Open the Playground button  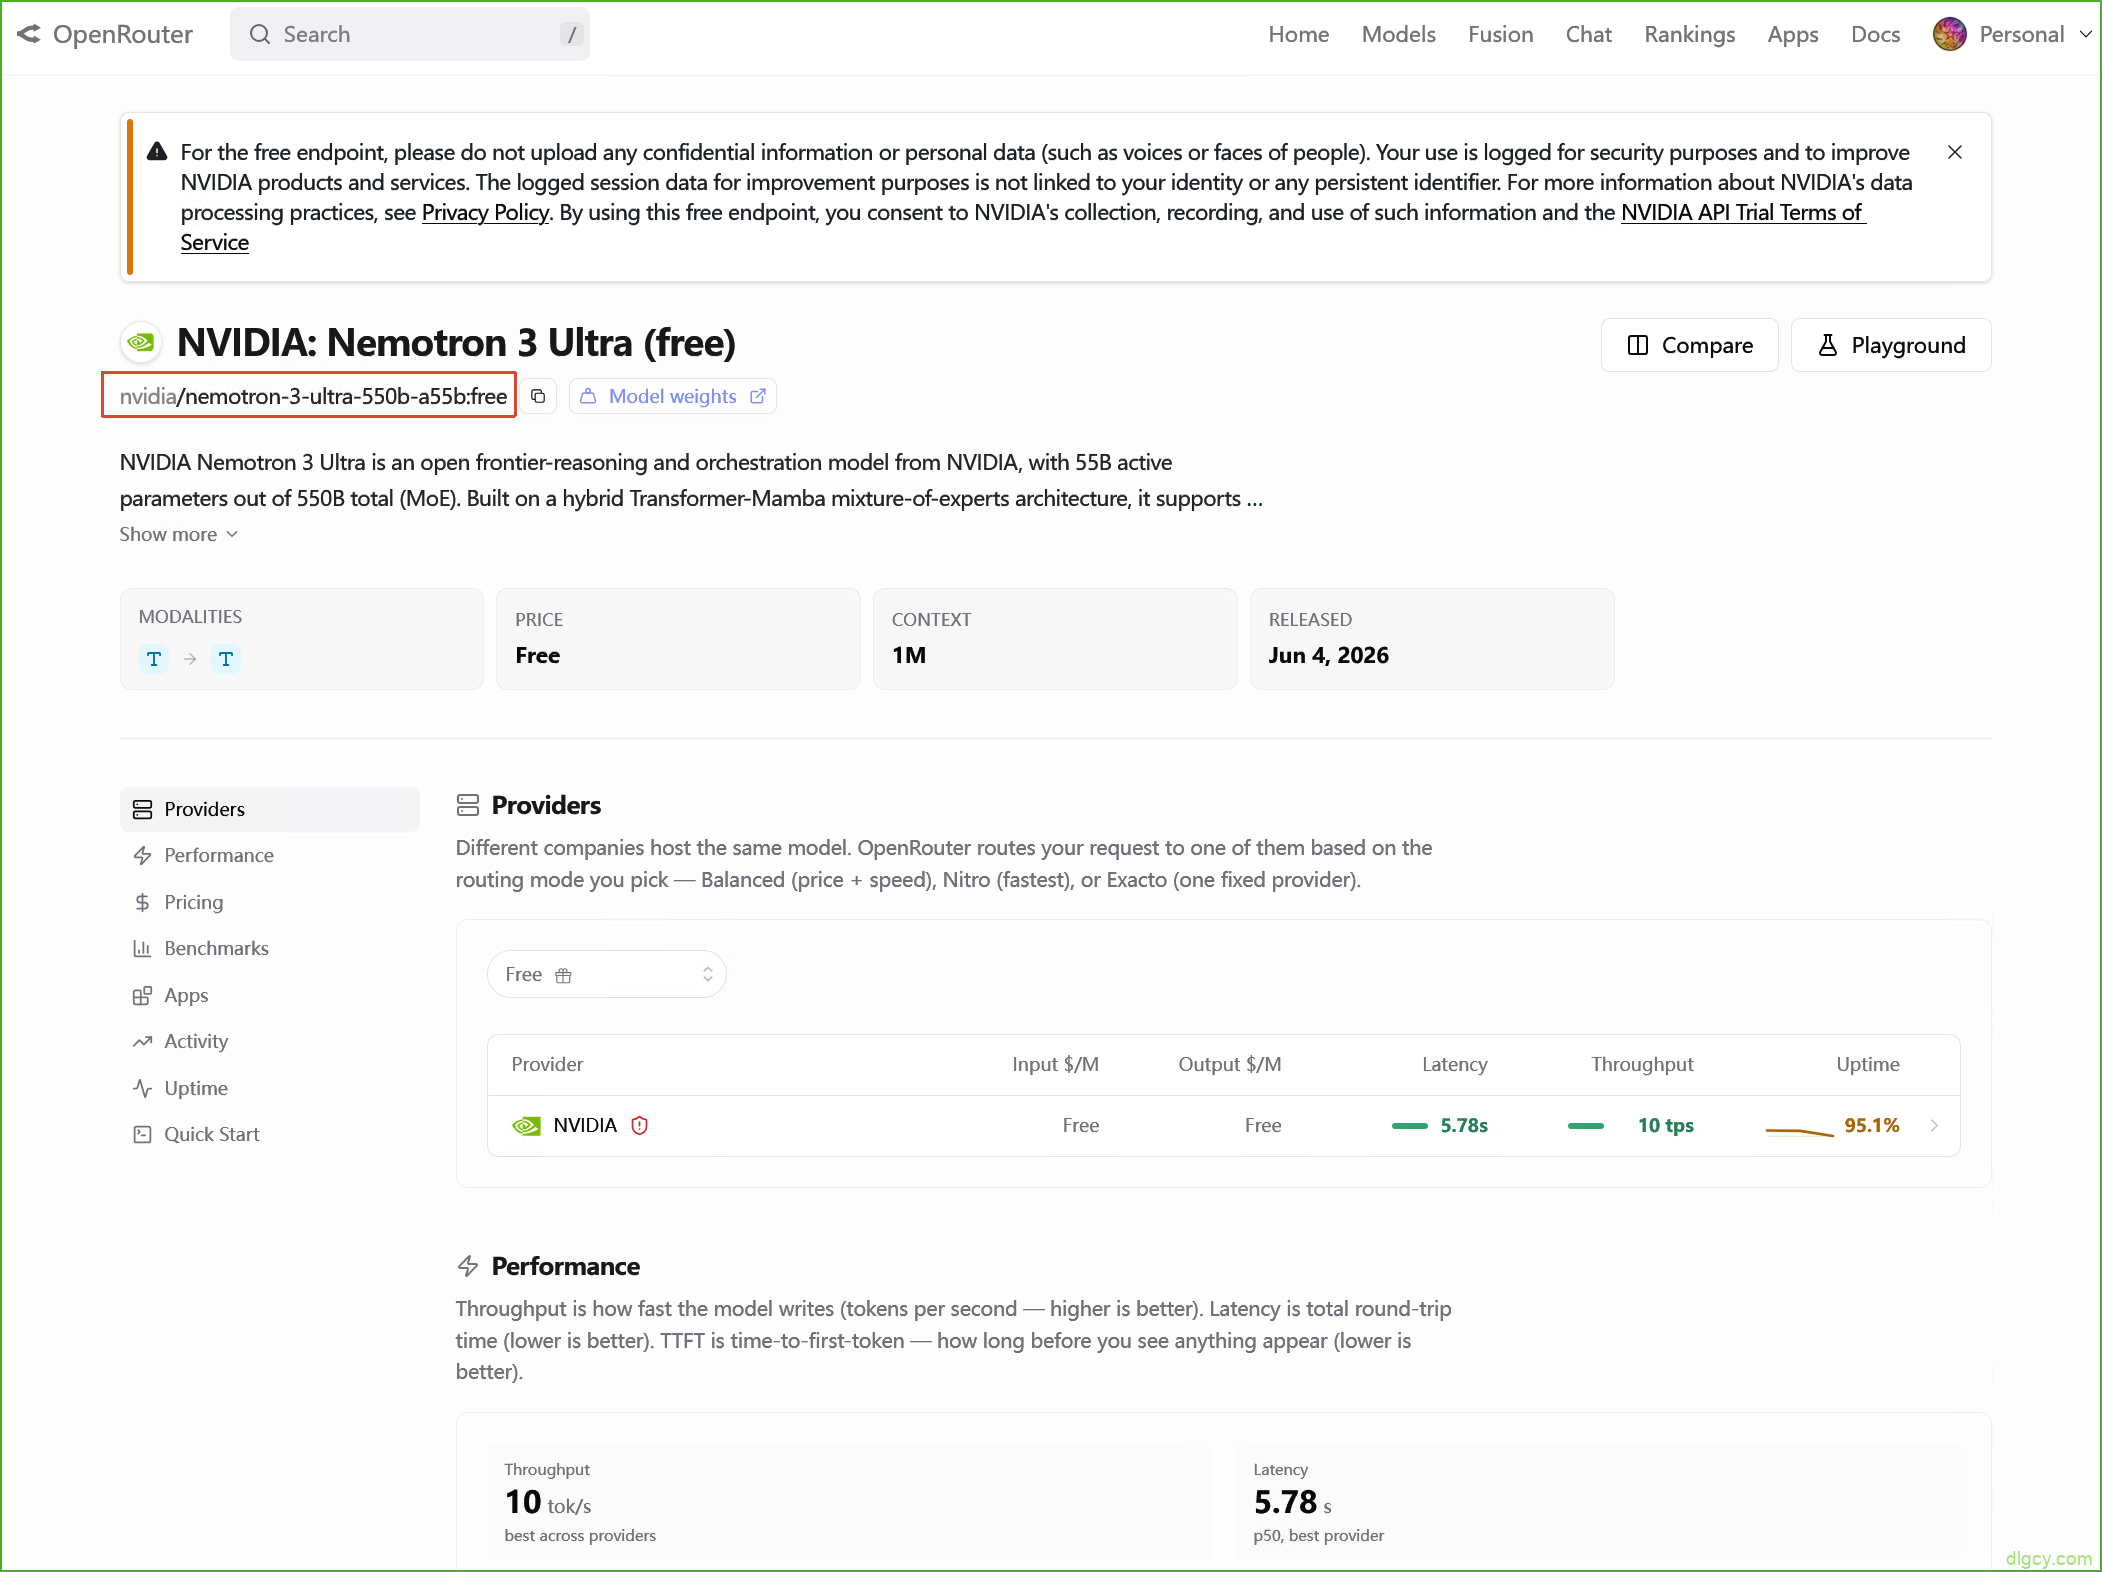1891,345
